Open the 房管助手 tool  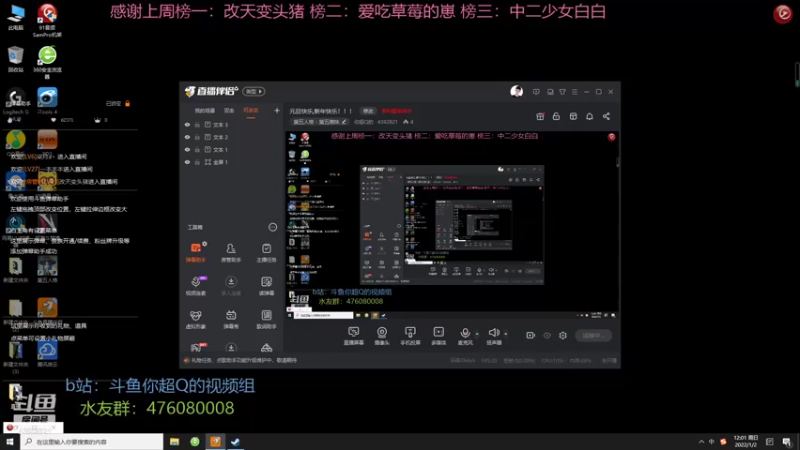tap(231, 252)
